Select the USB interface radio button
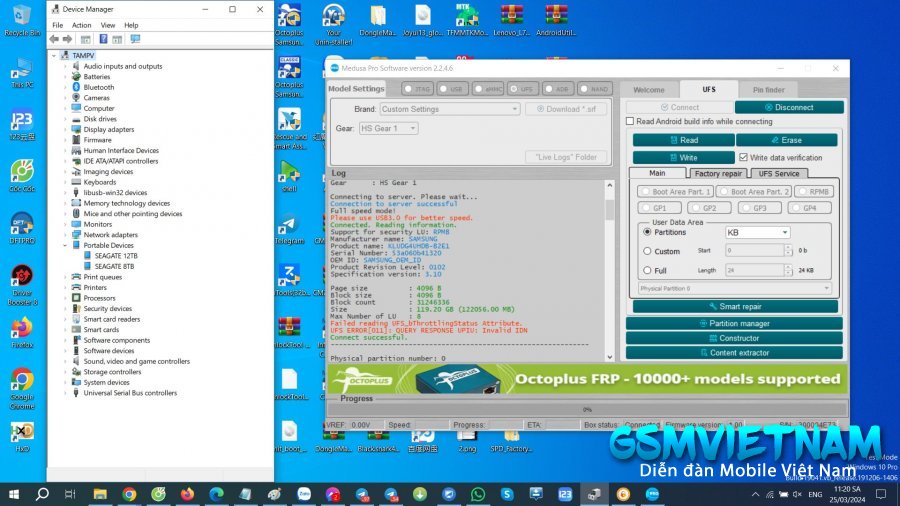 point(443,89)
